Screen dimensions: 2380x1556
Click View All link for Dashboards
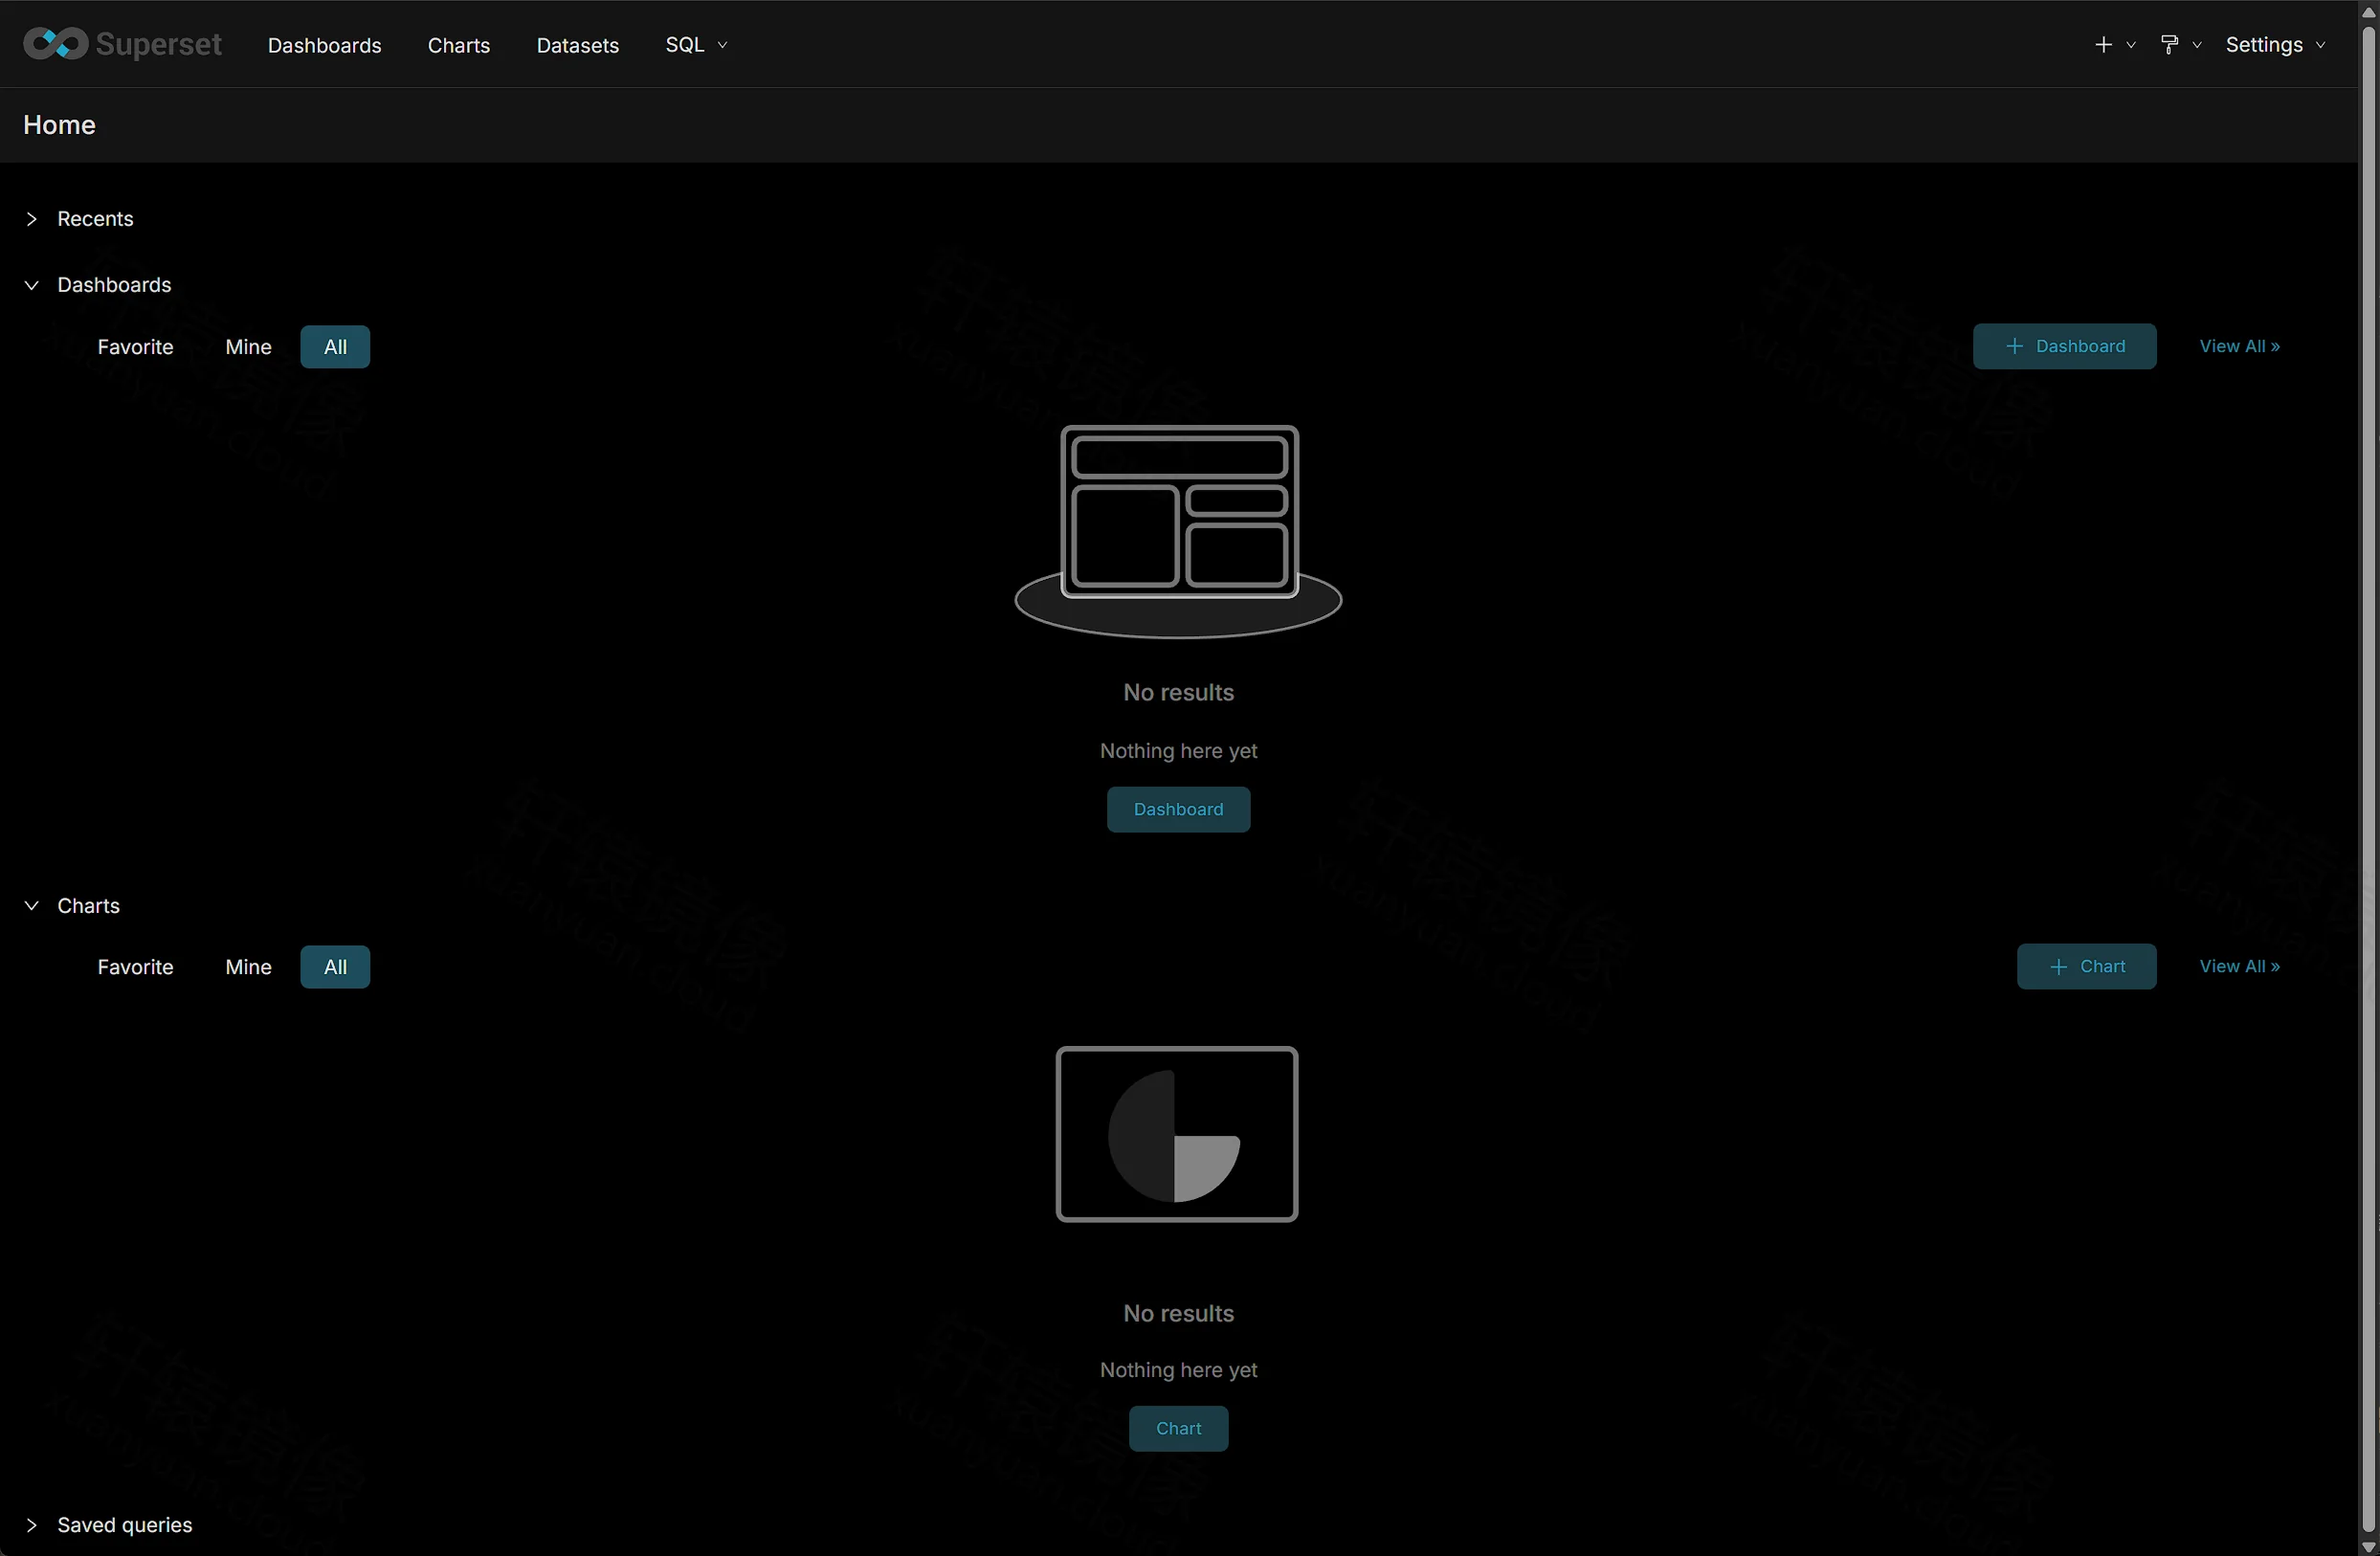(2239, 346)
